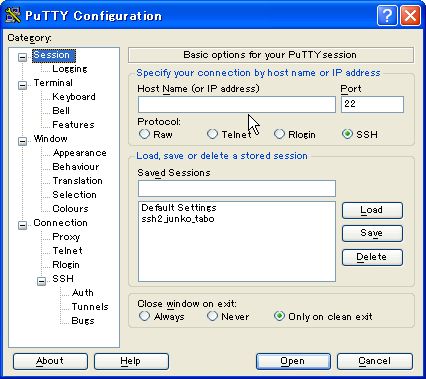This screenshot has width=426, height=379.
Task: Open the Features category
Action: 73,125
